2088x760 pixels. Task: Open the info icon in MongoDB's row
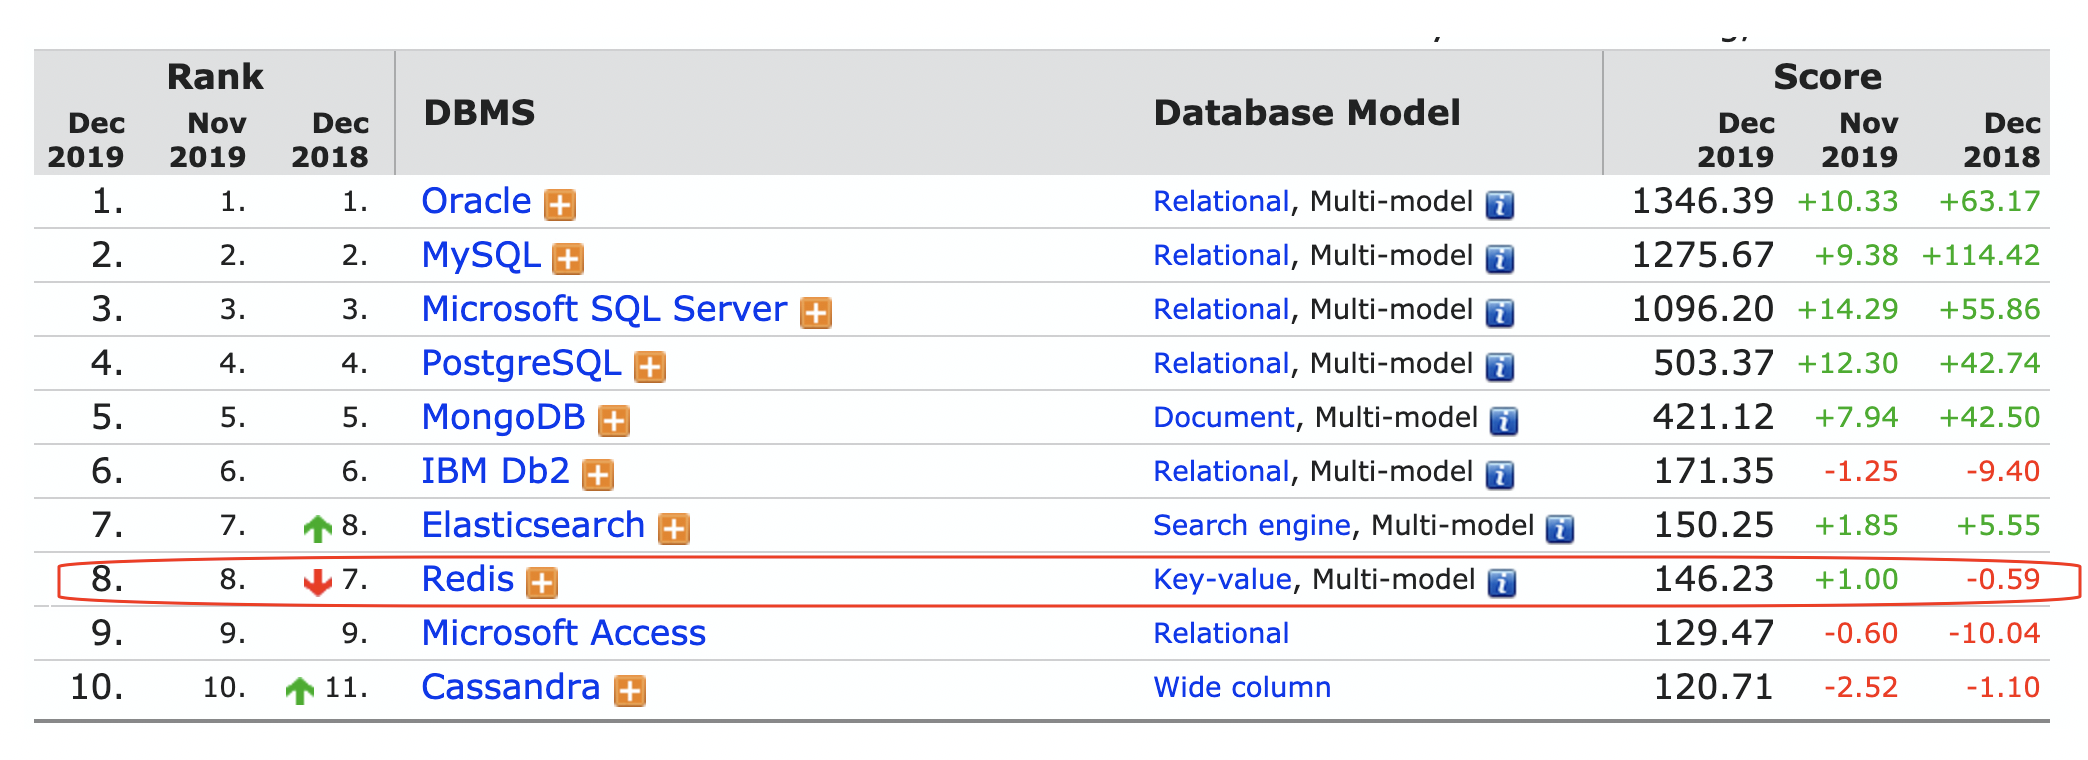coord(1504,421)
